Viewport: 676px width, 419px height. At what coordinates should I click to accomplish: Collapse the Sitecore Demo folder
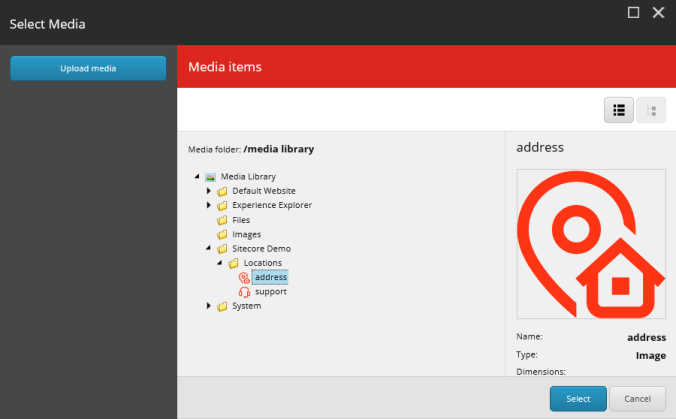tap(209, 249)
